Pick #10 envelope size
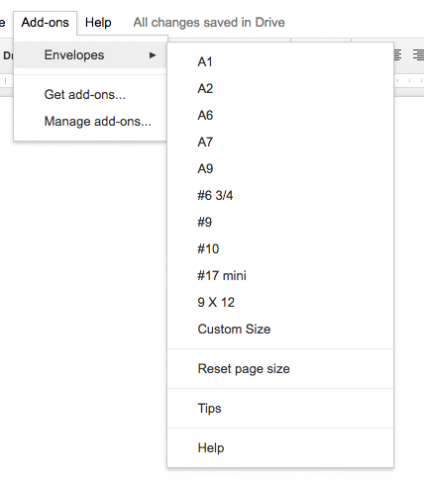Viewport: 424px width, 480px height. 280,249
